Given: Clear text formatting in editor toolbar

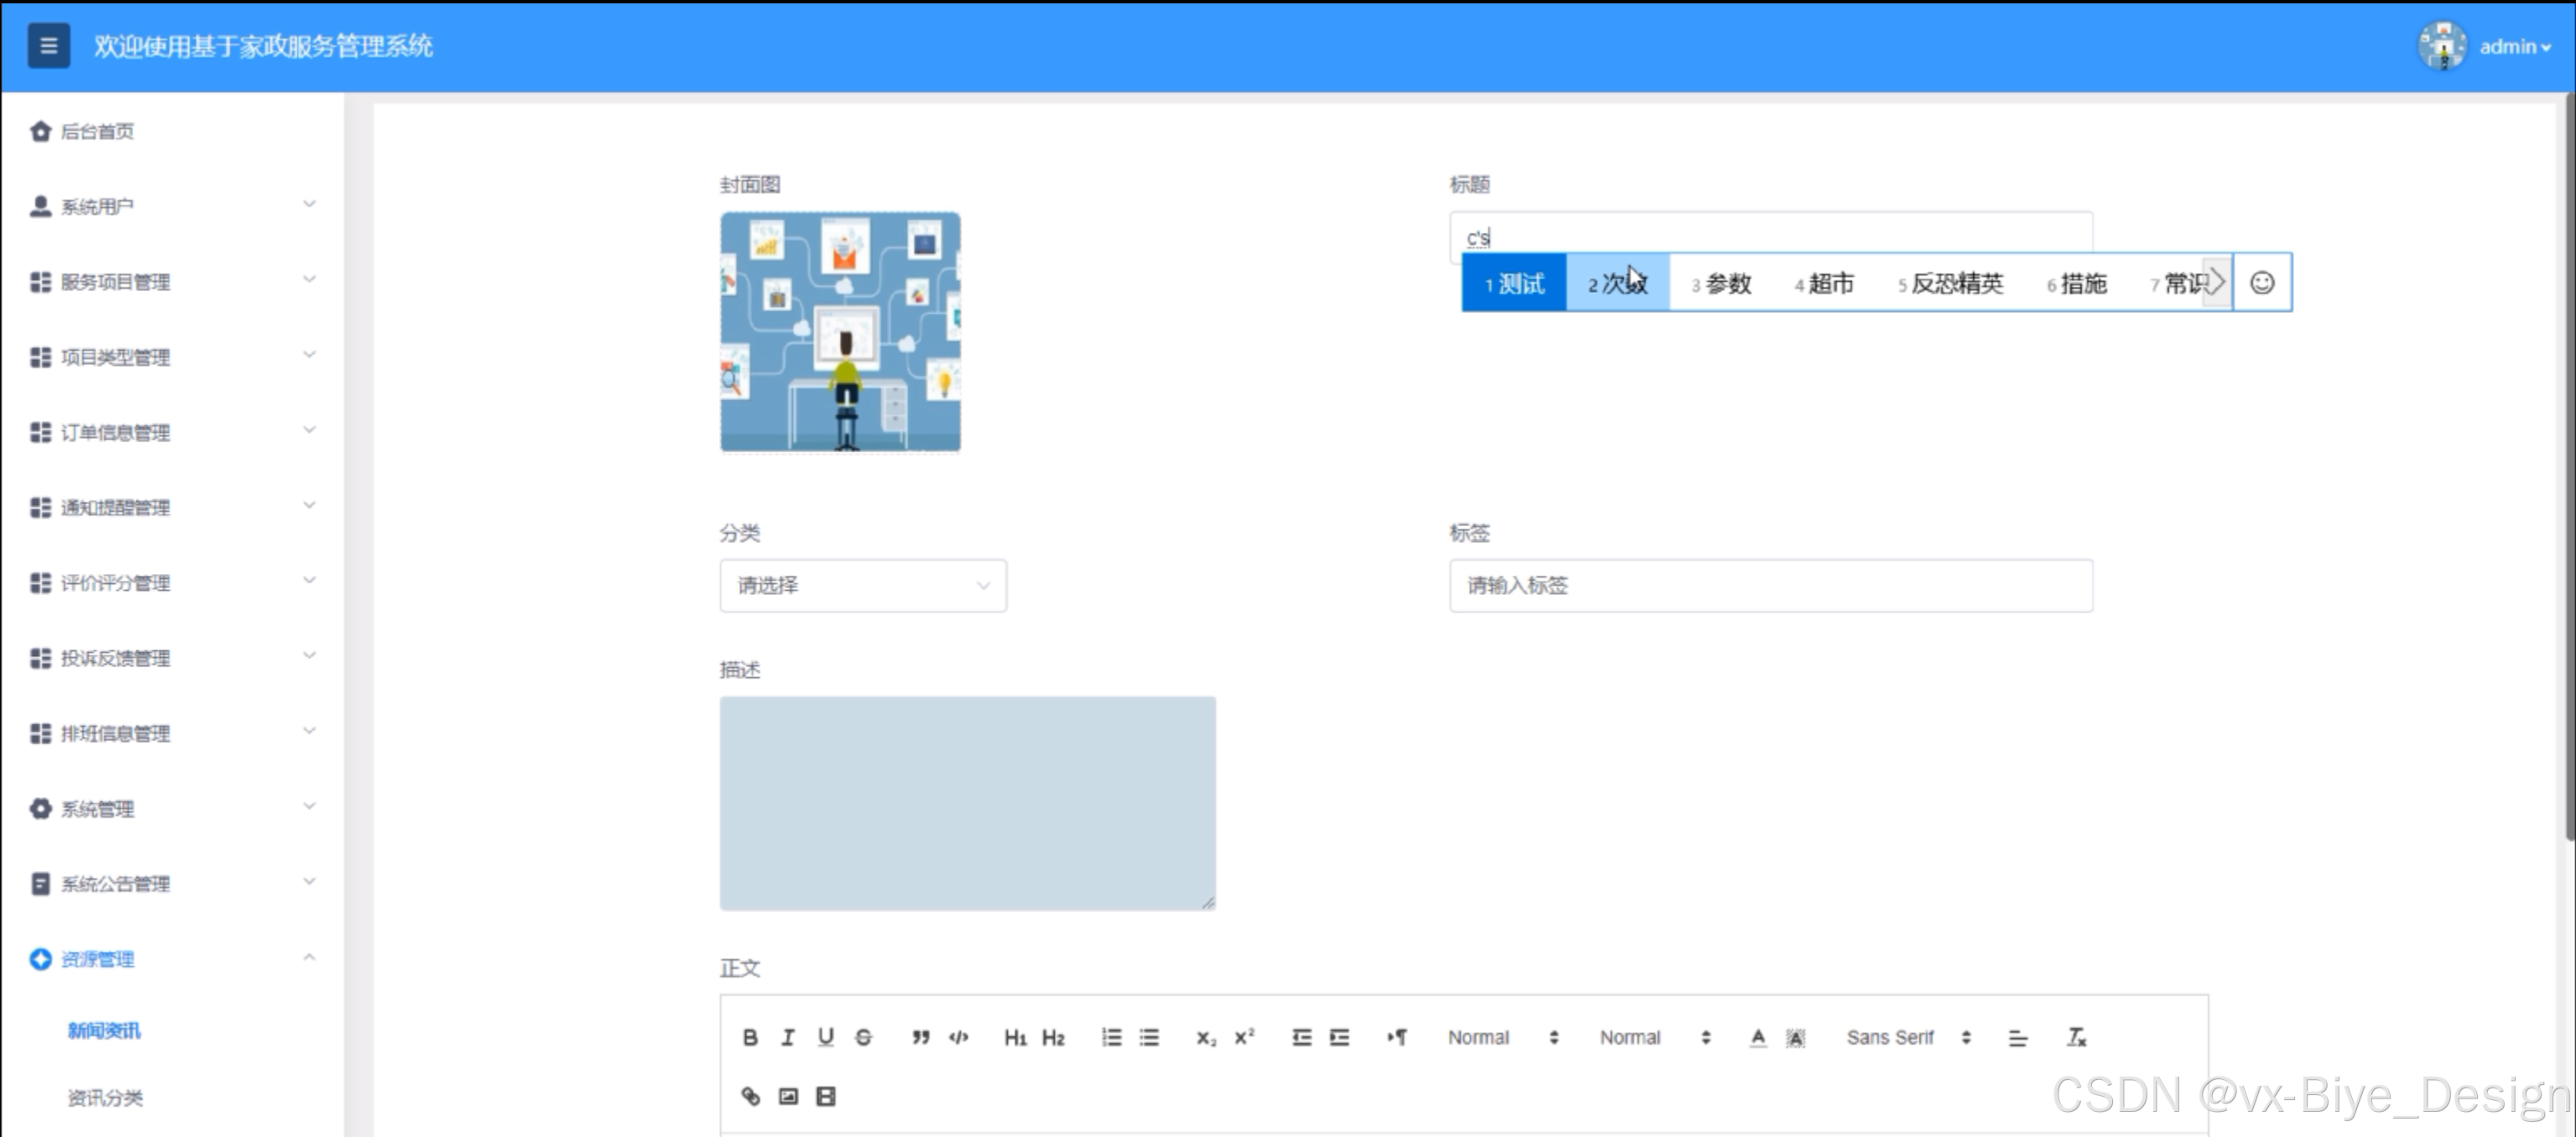Looking at the screenshot, I should click(x=2076, y=1037).
